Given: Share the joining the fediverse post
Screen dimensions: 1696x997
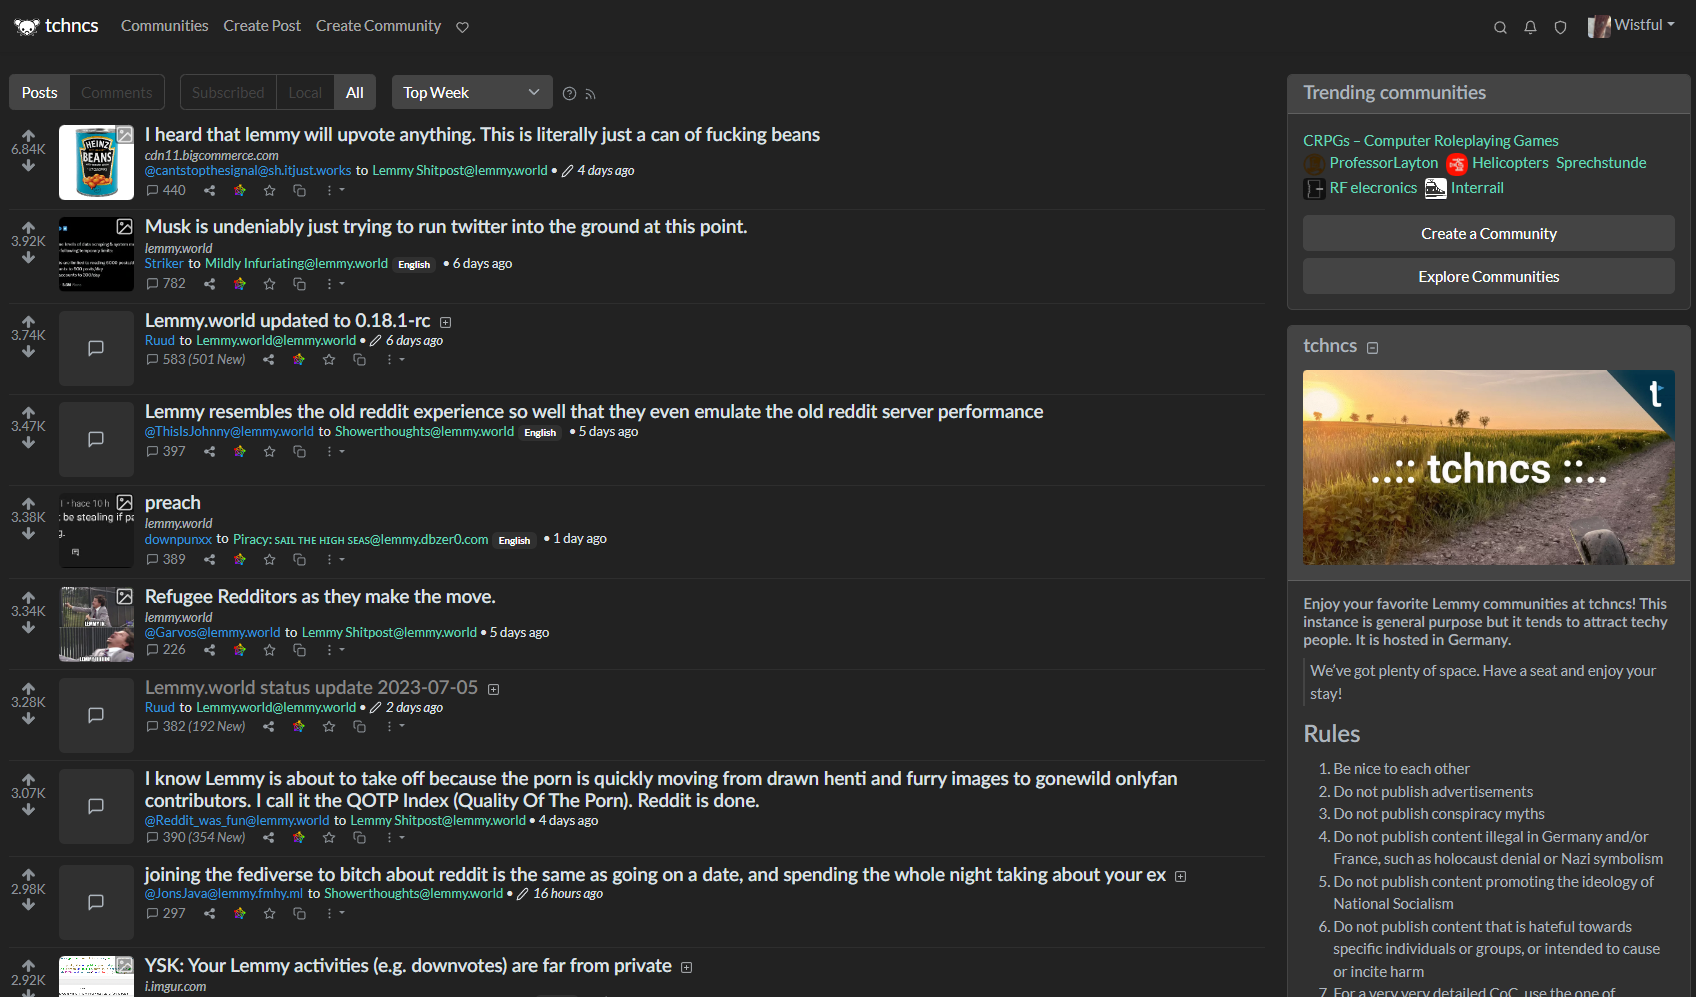Looking at the screenshot, I should [x=210, y=913].
